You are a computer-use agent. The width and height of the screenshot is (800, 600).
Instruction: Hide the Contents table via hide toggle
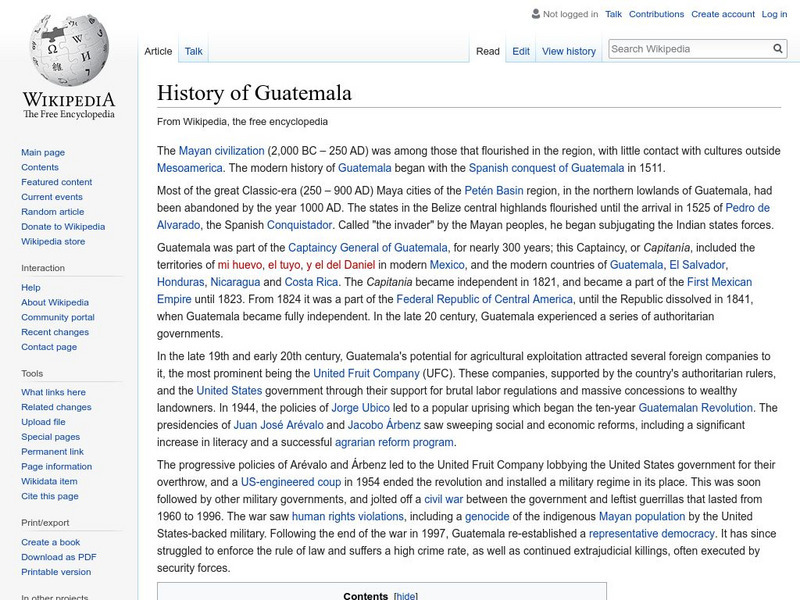coord(406,596)
